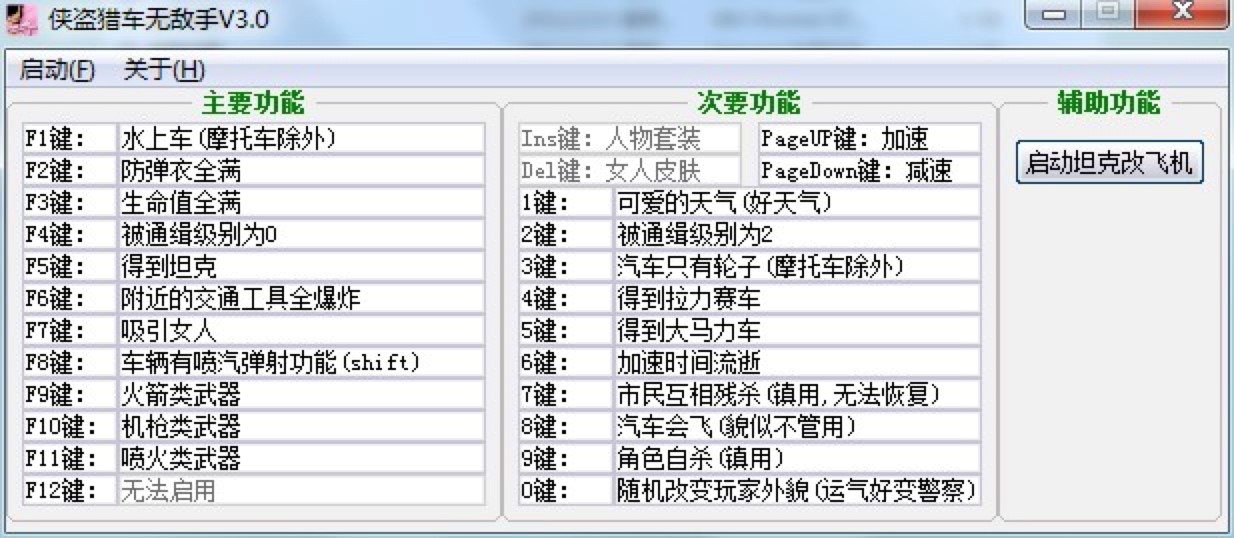Viewport: 1234px width, 538px height.
Task: Select the 防弹衣全满 field
Action: click(301, 170)
